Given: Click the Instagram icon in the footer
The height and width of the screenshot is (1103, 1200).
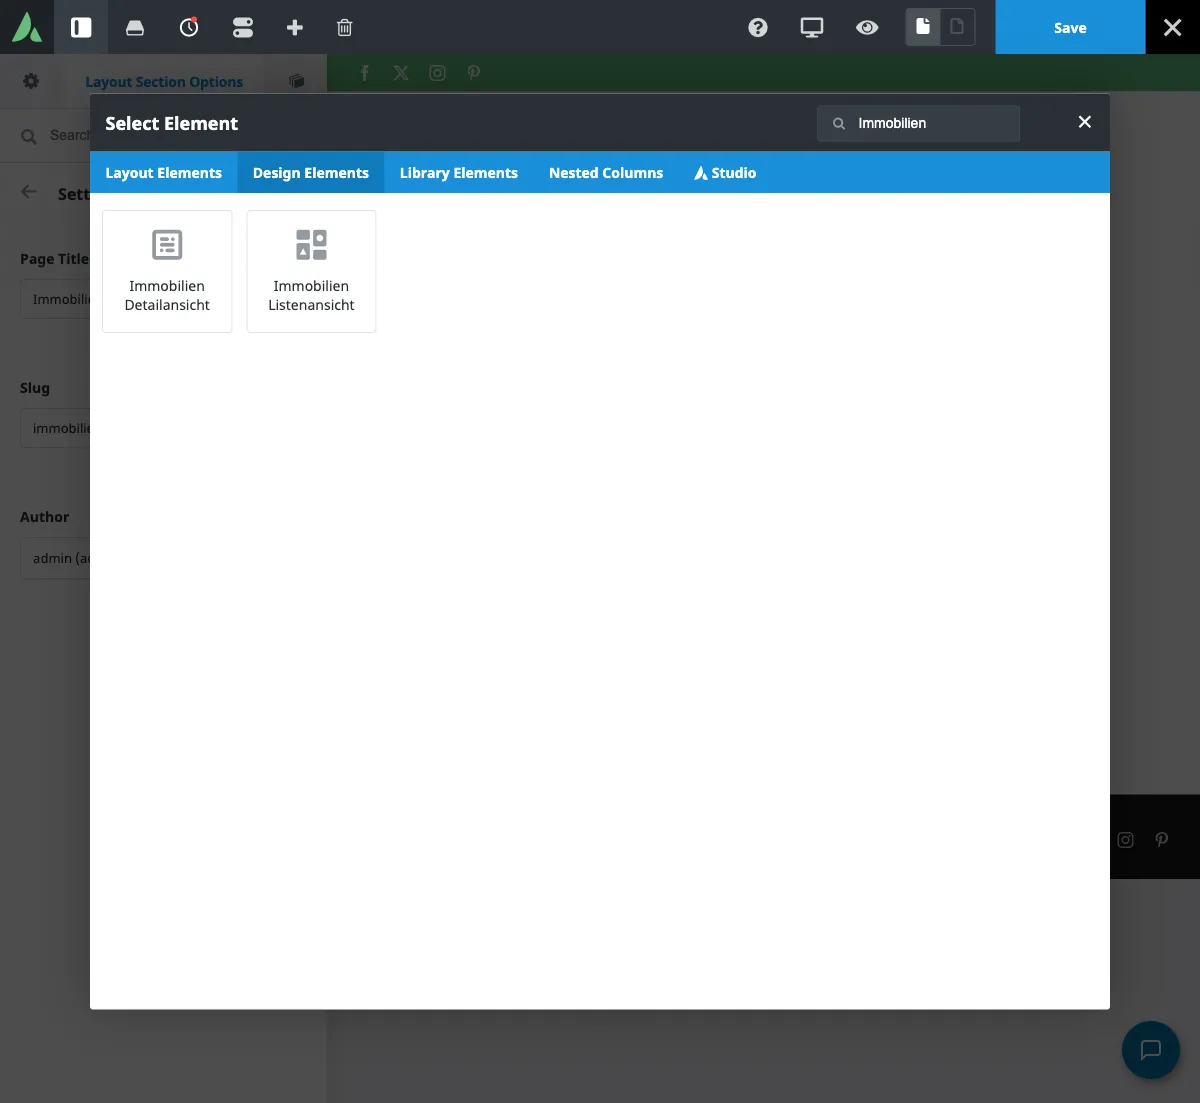Looking at the screenshot, I should 1125,840.
